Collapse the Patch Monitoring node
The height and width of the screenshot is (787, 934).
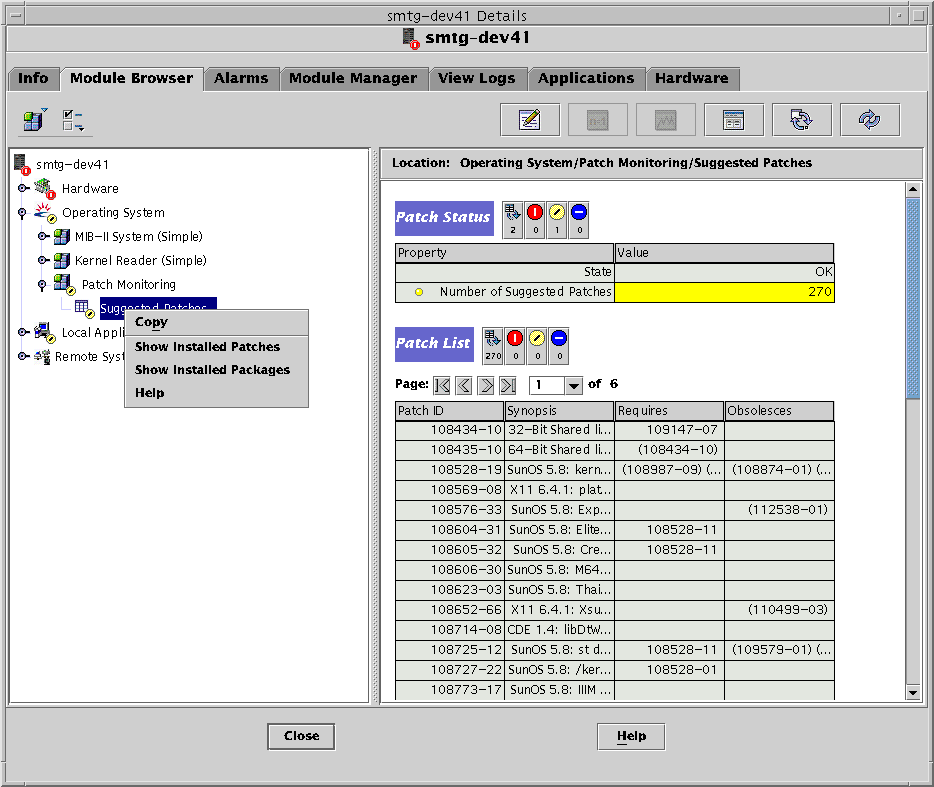[42, 285]
